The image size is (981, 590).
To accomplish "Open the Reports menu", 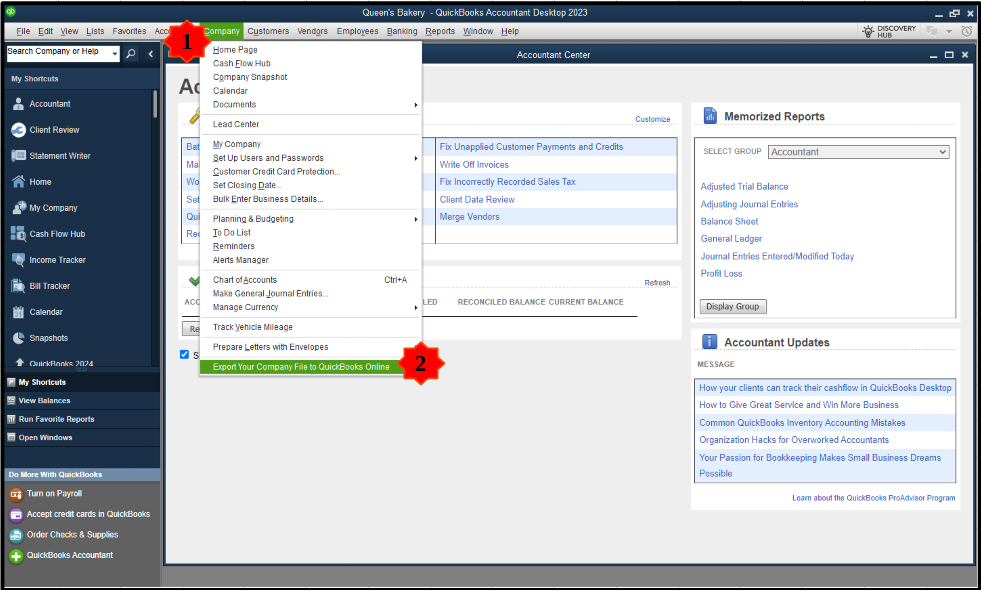I will (x=440, y=31).
